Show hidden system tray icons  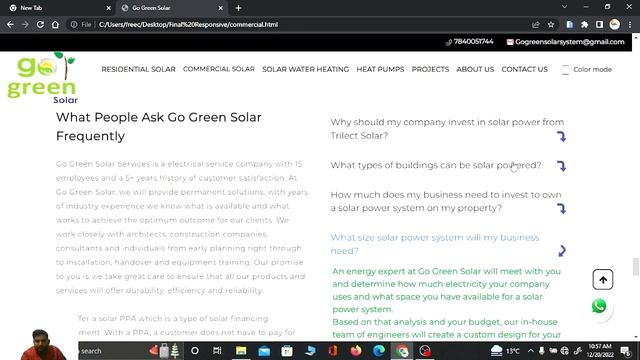(530, 351)
